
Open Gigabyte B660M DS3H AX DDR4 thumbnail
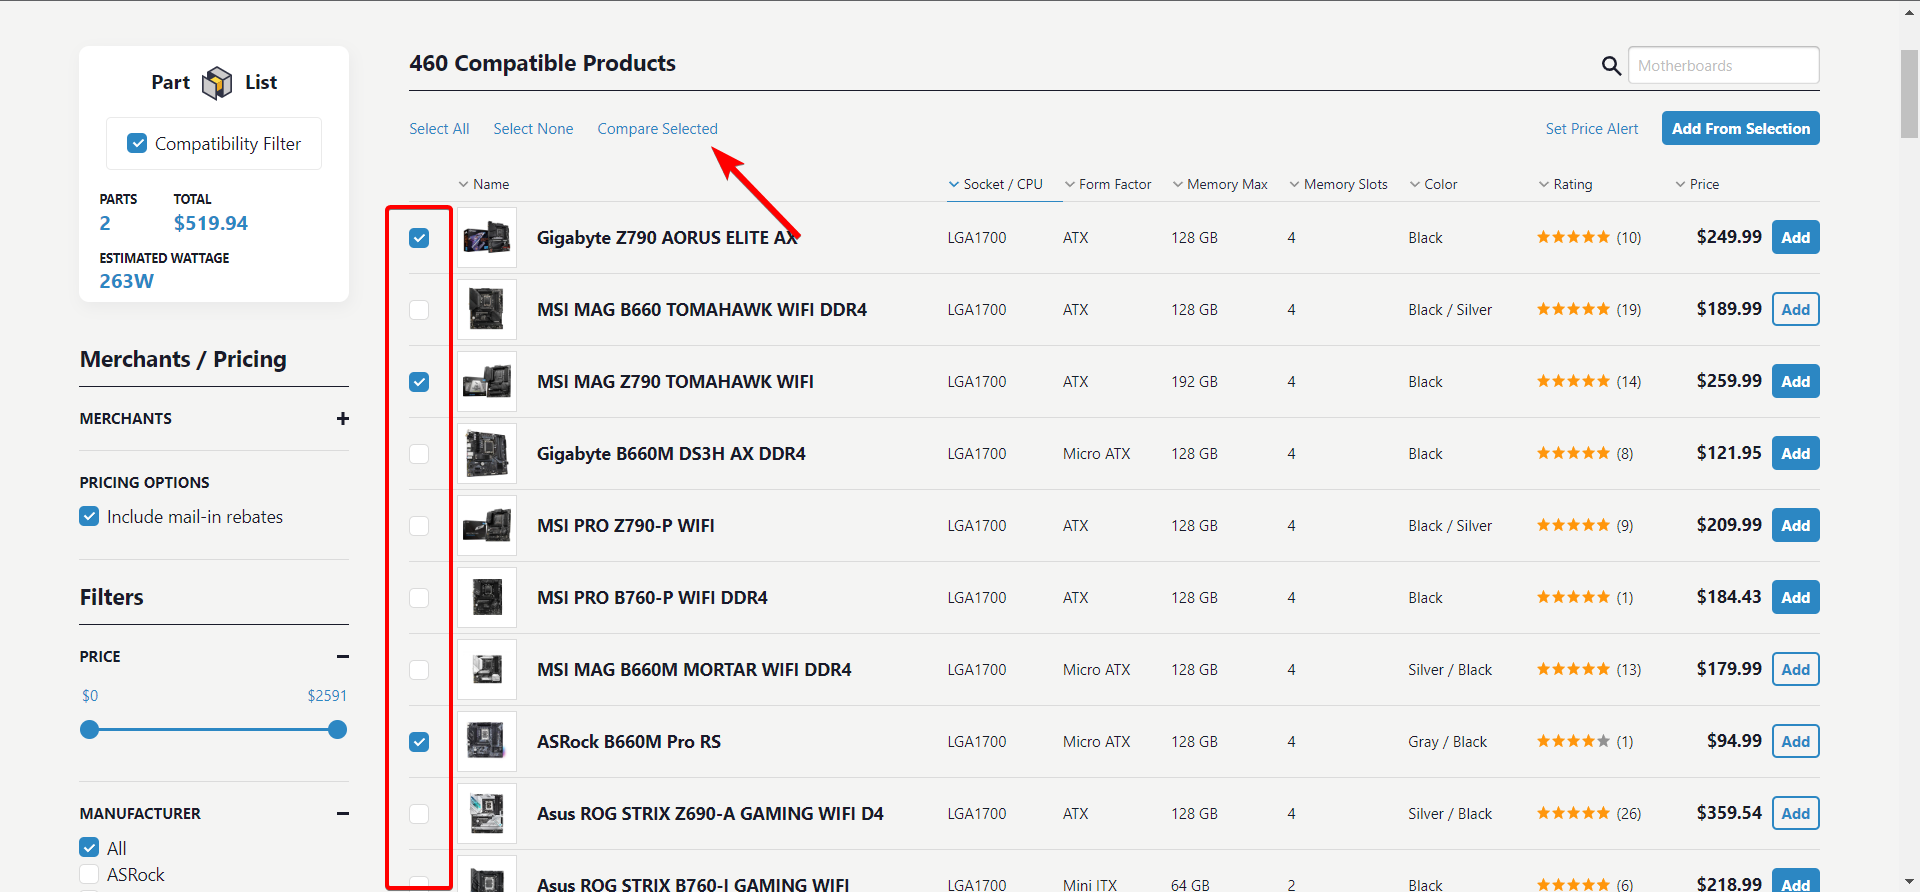(487, 454)
